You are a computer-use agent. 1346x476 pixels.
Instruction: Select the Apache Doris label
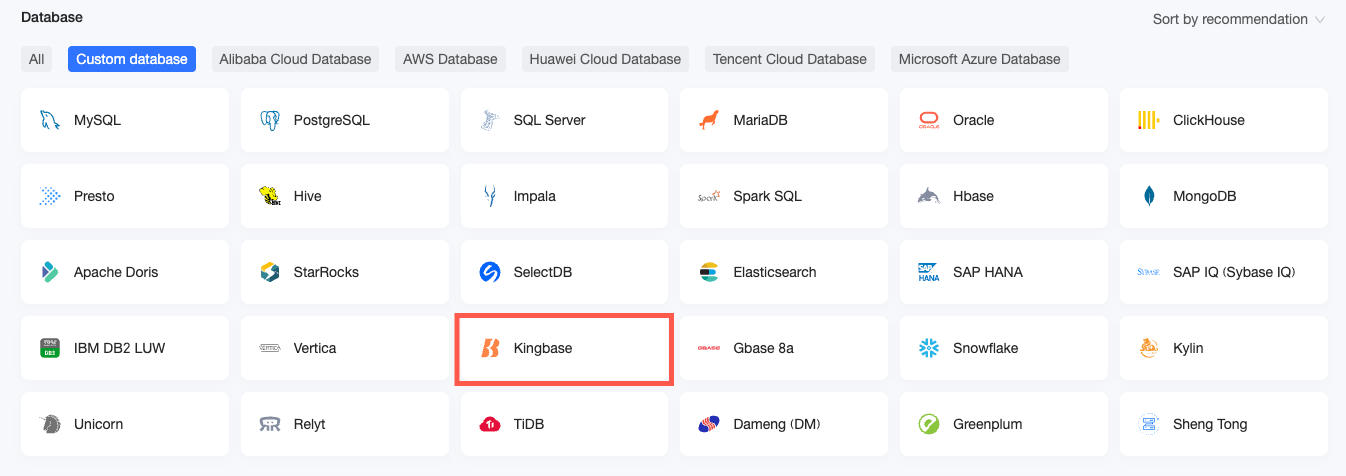pyautogui.click(x=116, y=272)
